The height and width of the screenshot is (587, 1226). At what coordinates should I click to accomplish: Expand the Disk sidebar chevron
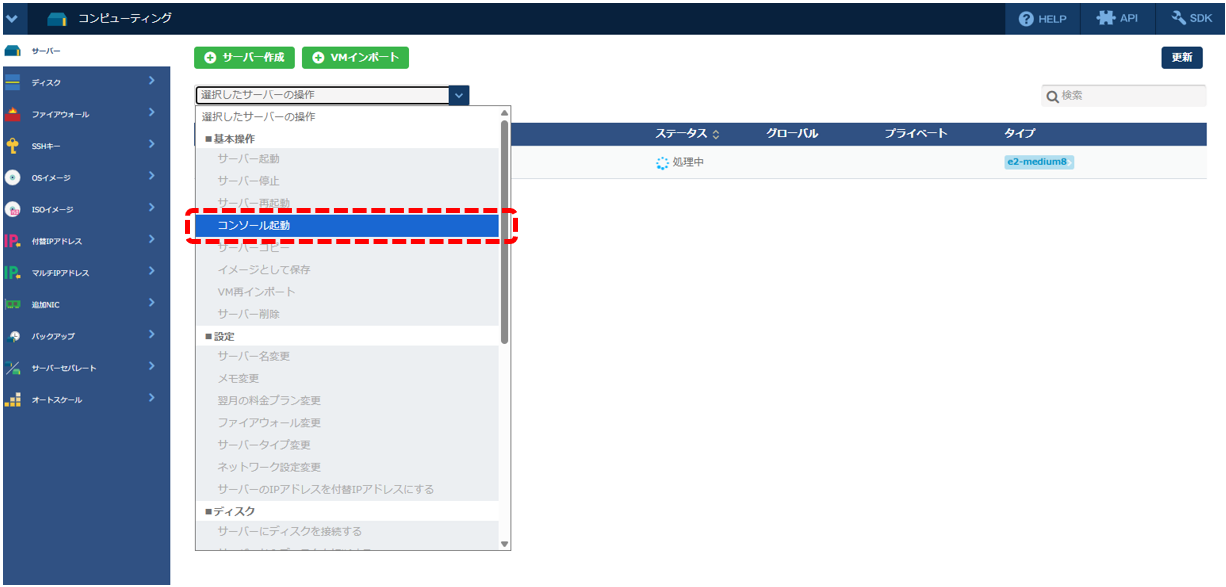point(151,81)
